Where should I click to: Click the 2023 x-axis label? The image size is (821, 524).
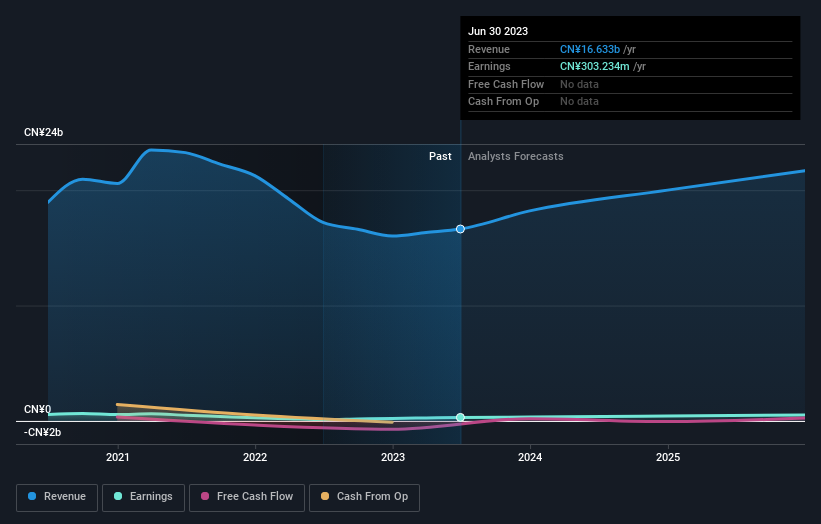tap(393, 458)
